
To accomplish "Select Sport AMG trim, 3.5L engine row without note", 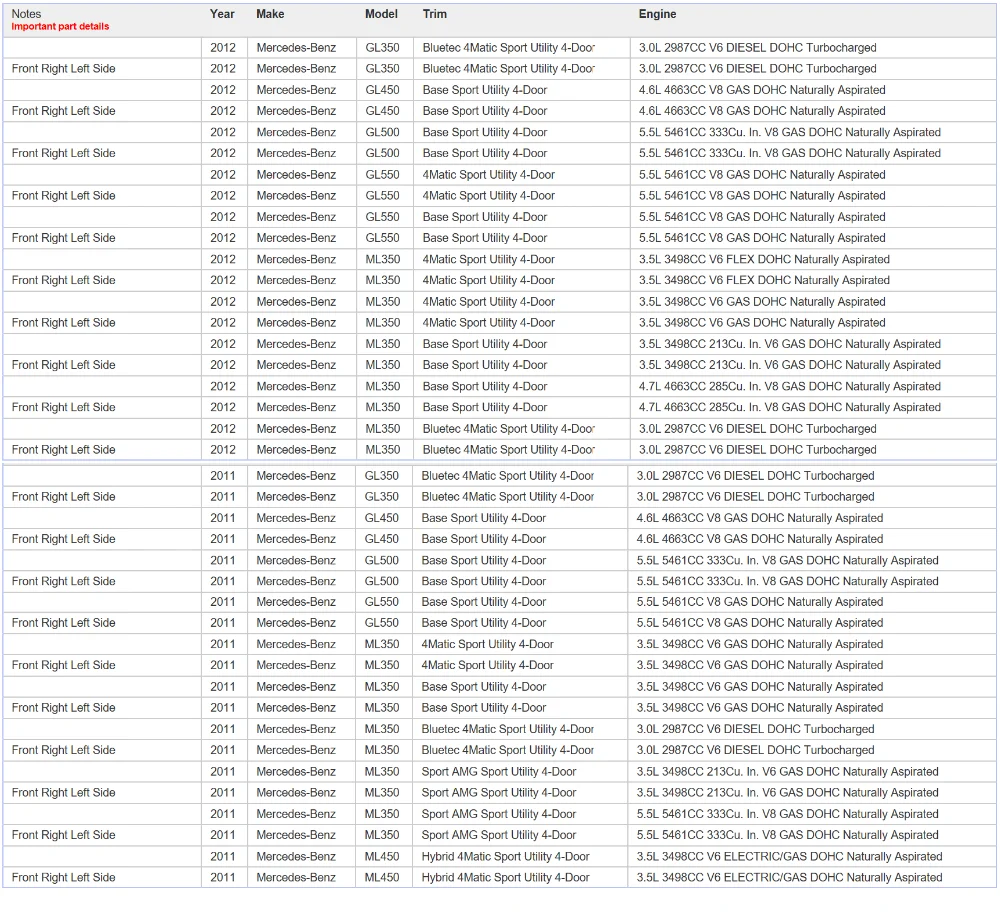I will [x=498, y=772].
